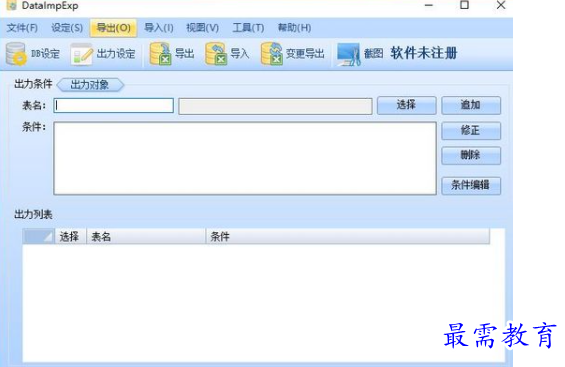Switch to the 出力对象 tab
Screen dimensions: 565x367
(x=90, y=85)
